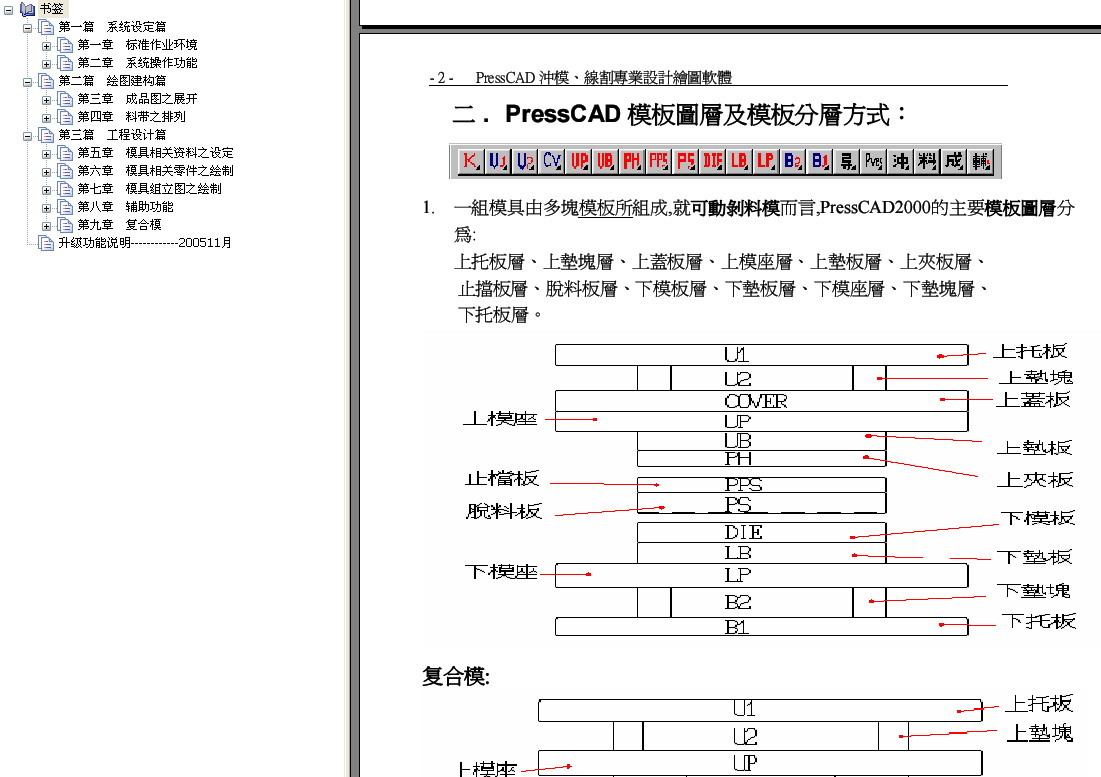The height and width of the screenshot is (777, 1101).
Task: Expand the 第六章 模具相关零件之绘制 bookmark
Action: point(46,172)
